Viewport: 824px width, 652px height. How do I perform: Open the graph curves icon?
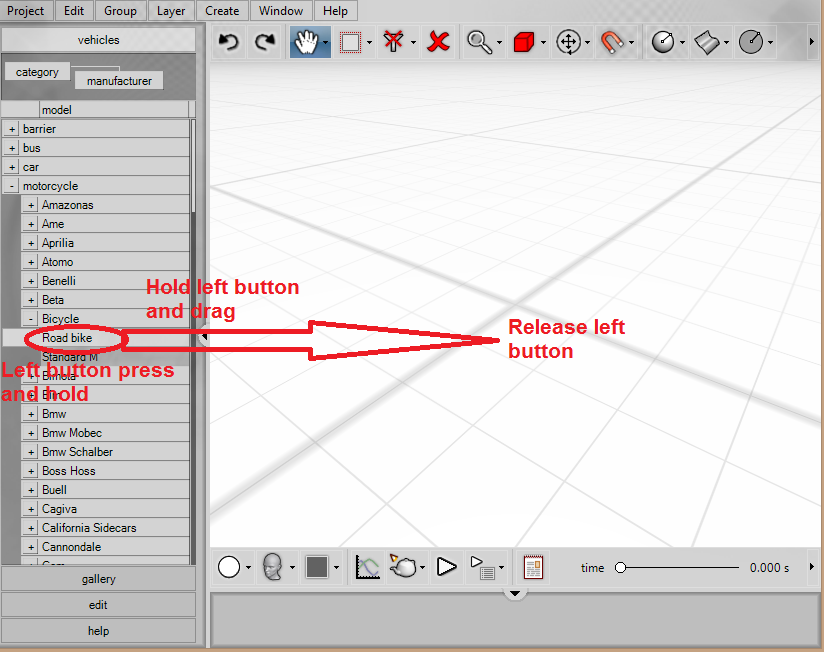(367, 567)
